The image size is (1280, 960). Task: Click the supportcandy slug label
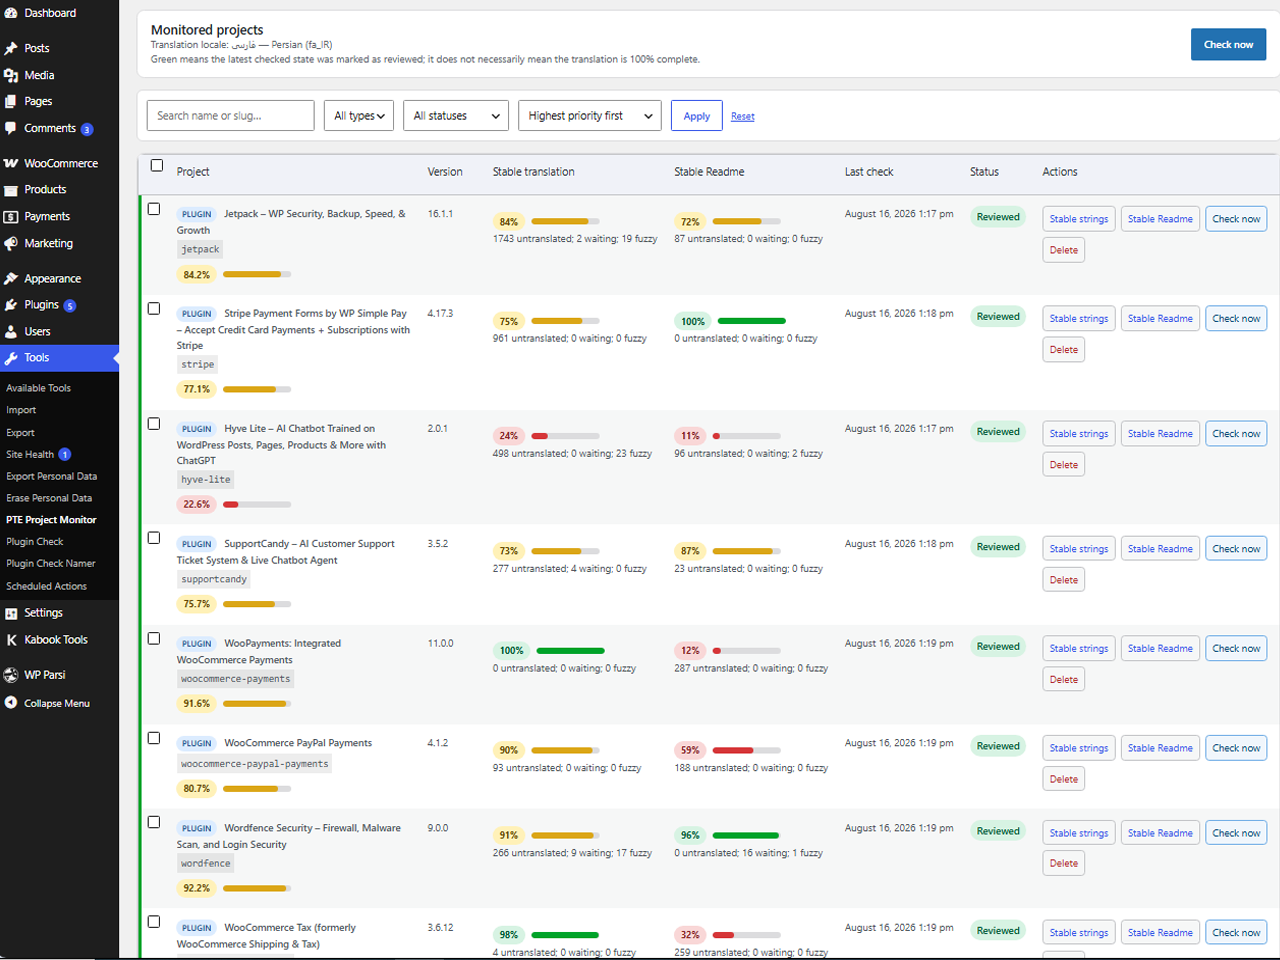click(x=214, y=579)
